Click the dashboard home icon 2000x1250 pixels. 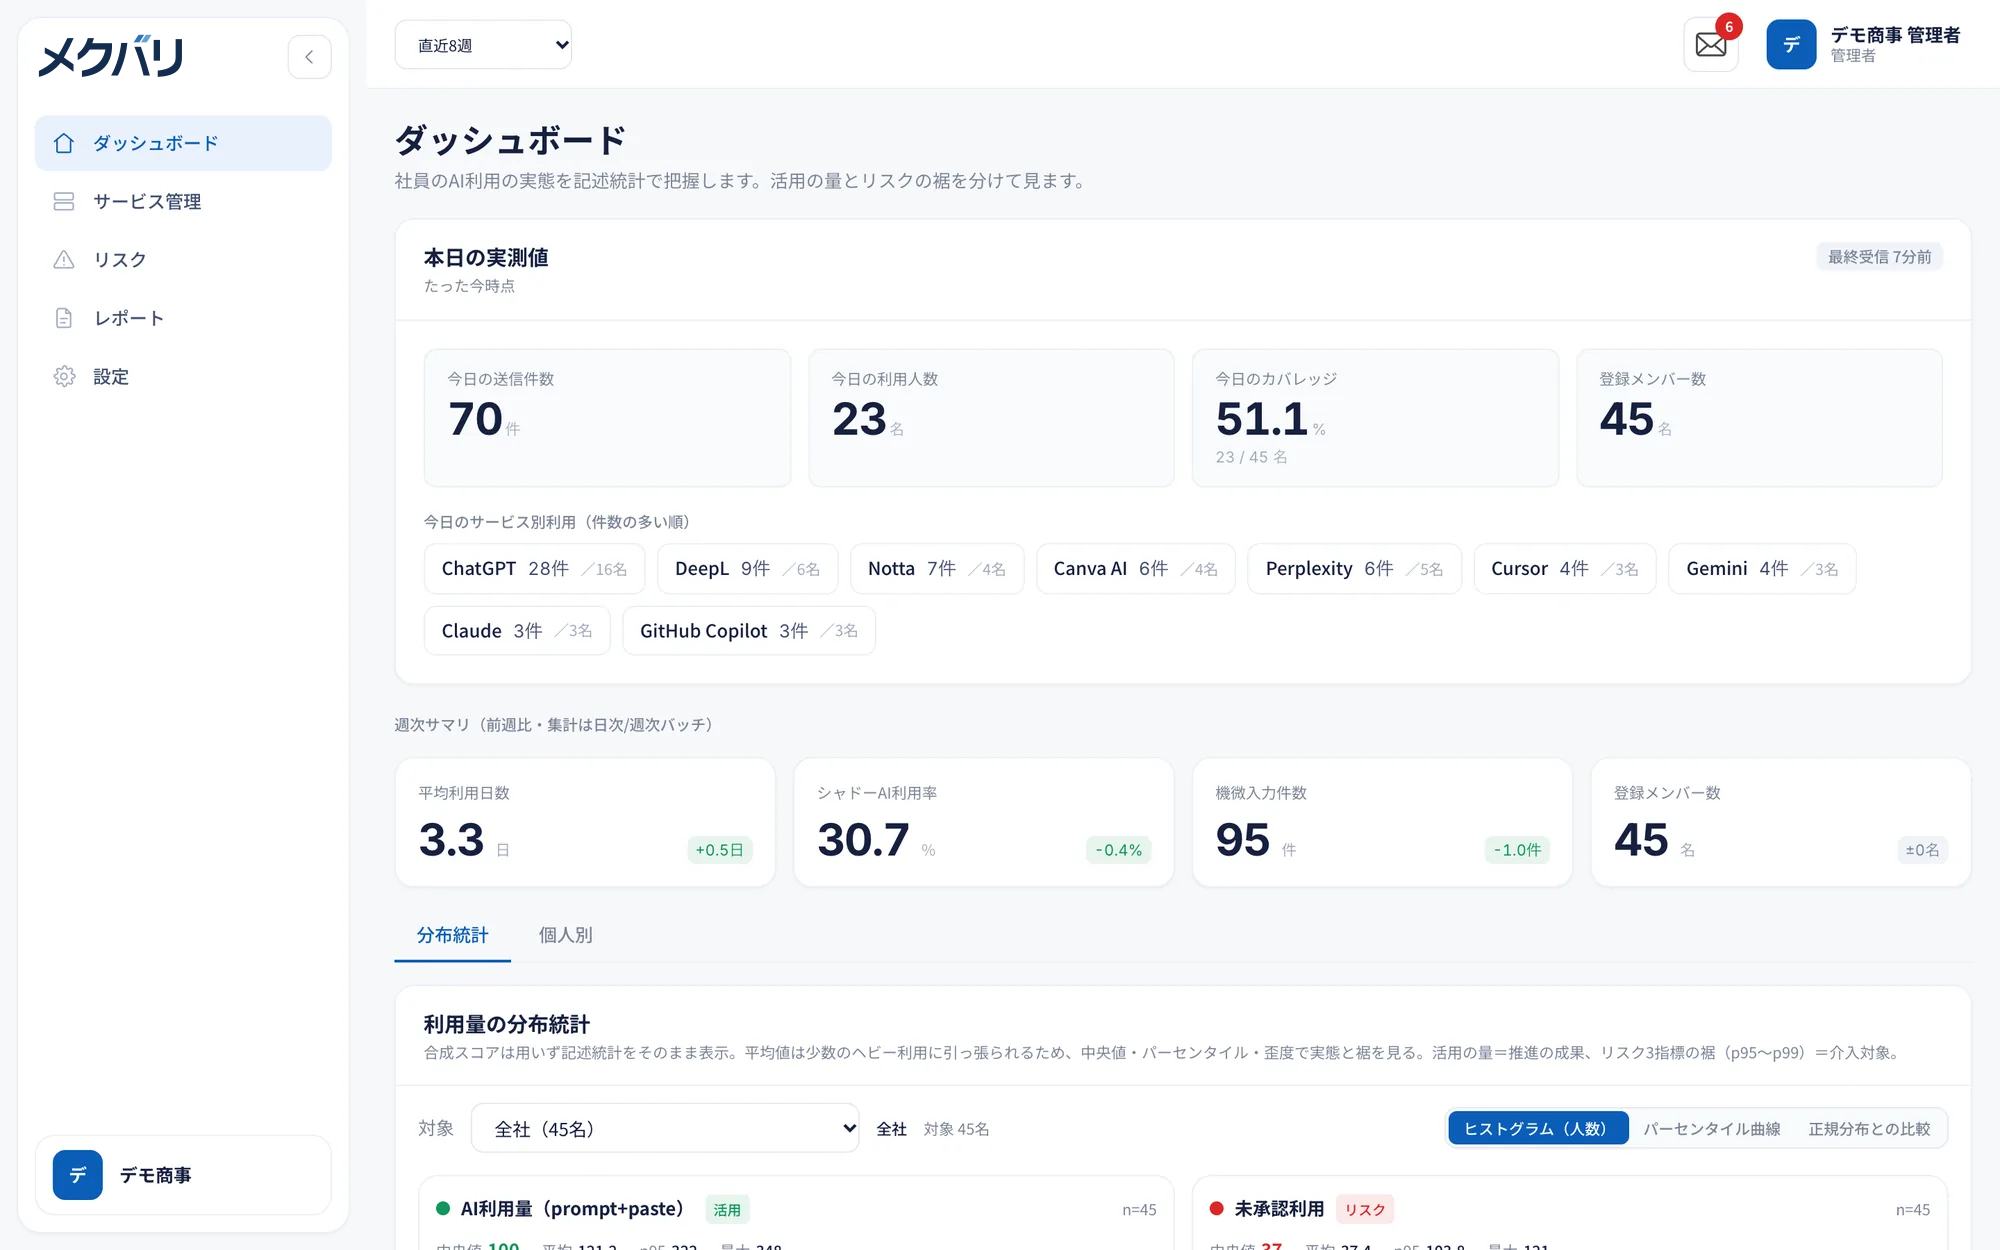(x=64, y=143)
